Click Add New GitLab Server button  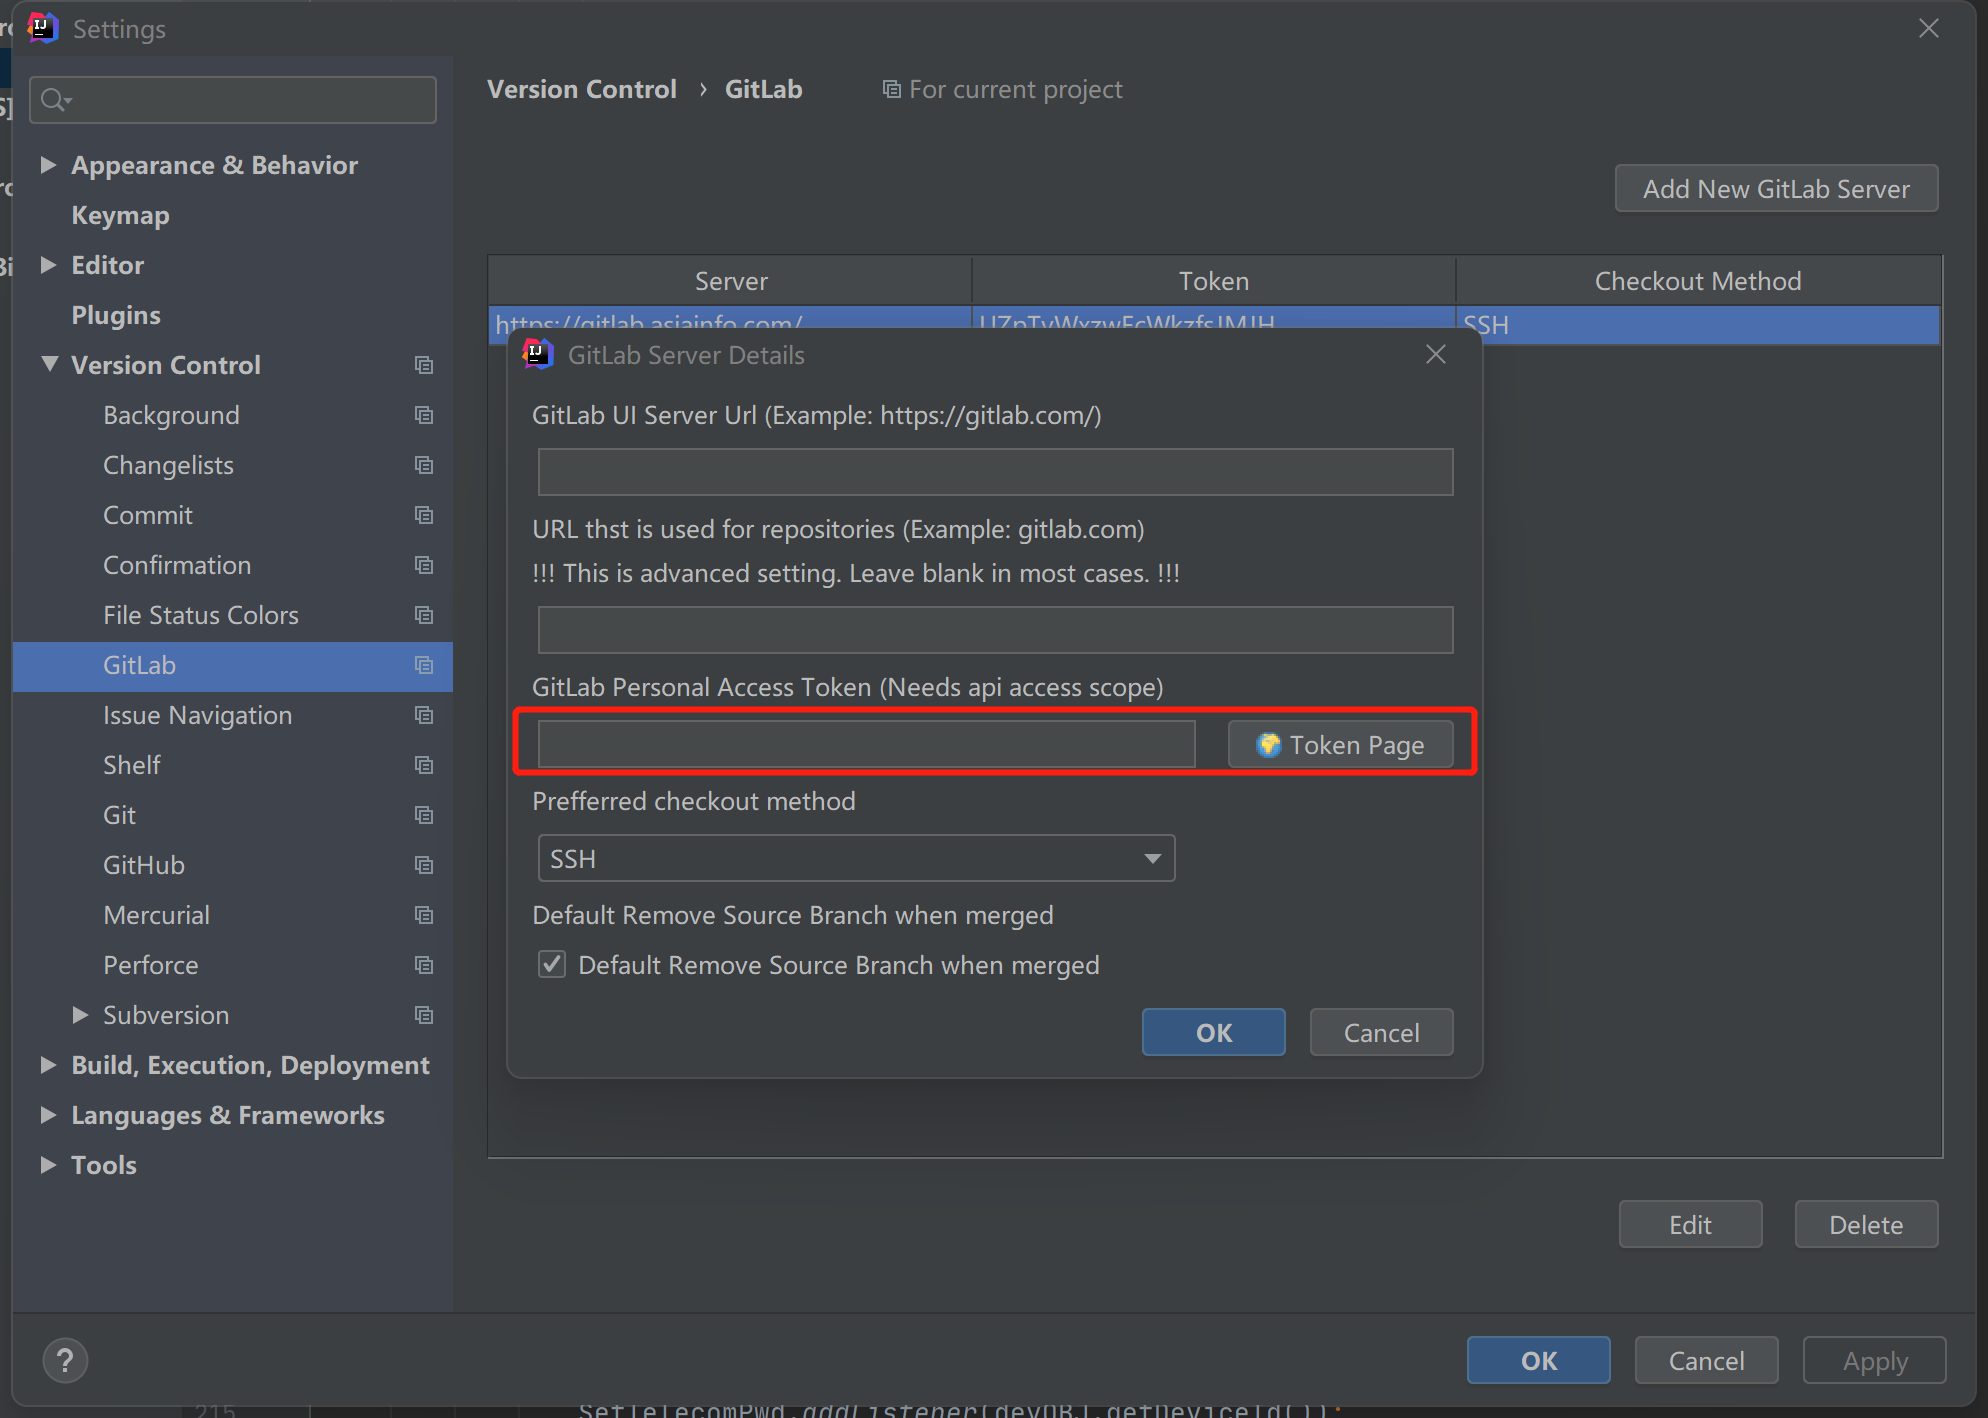tap(1776, 189)
